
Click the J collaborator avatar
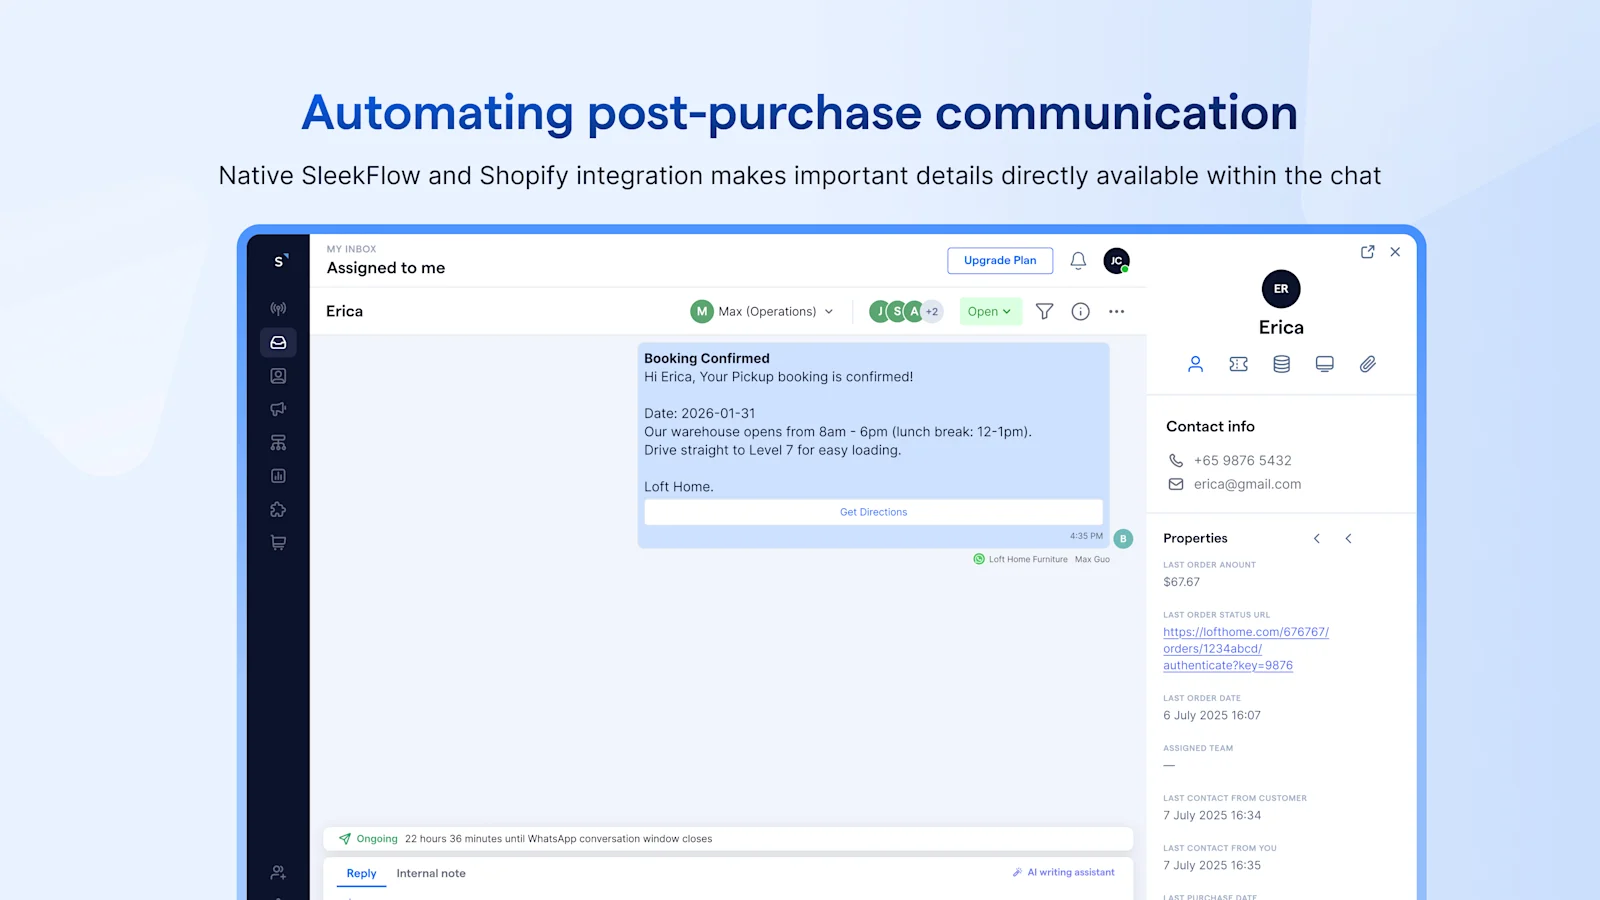coord(879,311)
